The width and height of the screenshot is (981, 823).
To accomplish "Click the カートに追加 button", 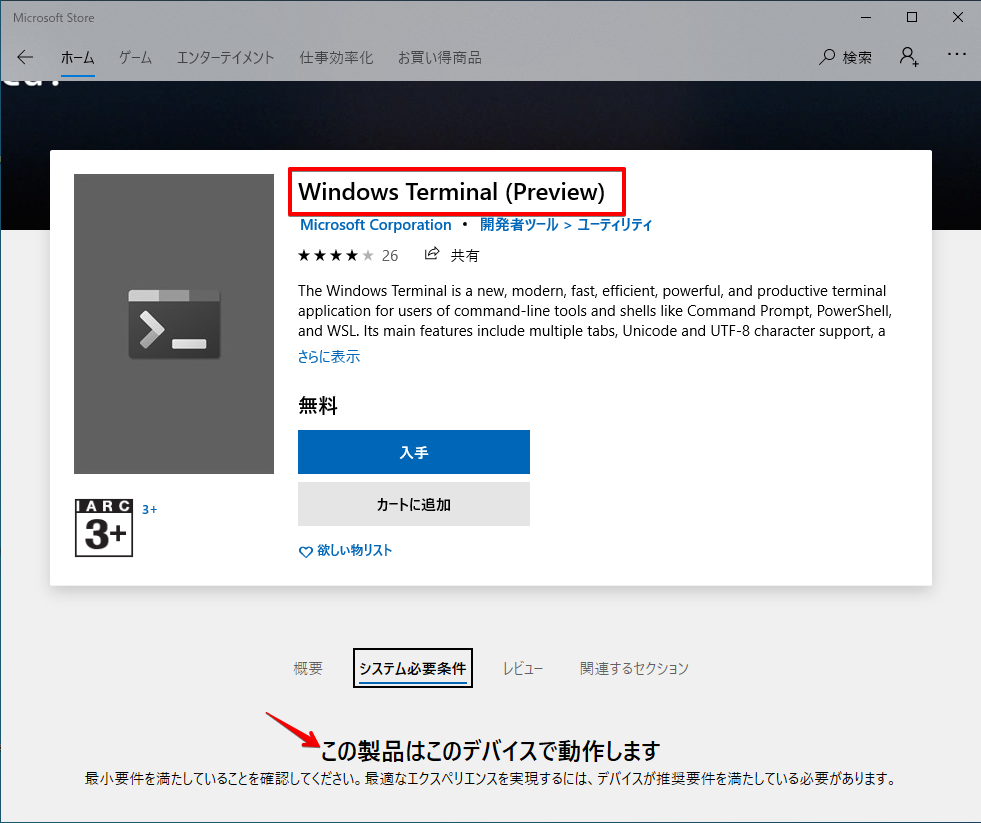I will [414, 504].
